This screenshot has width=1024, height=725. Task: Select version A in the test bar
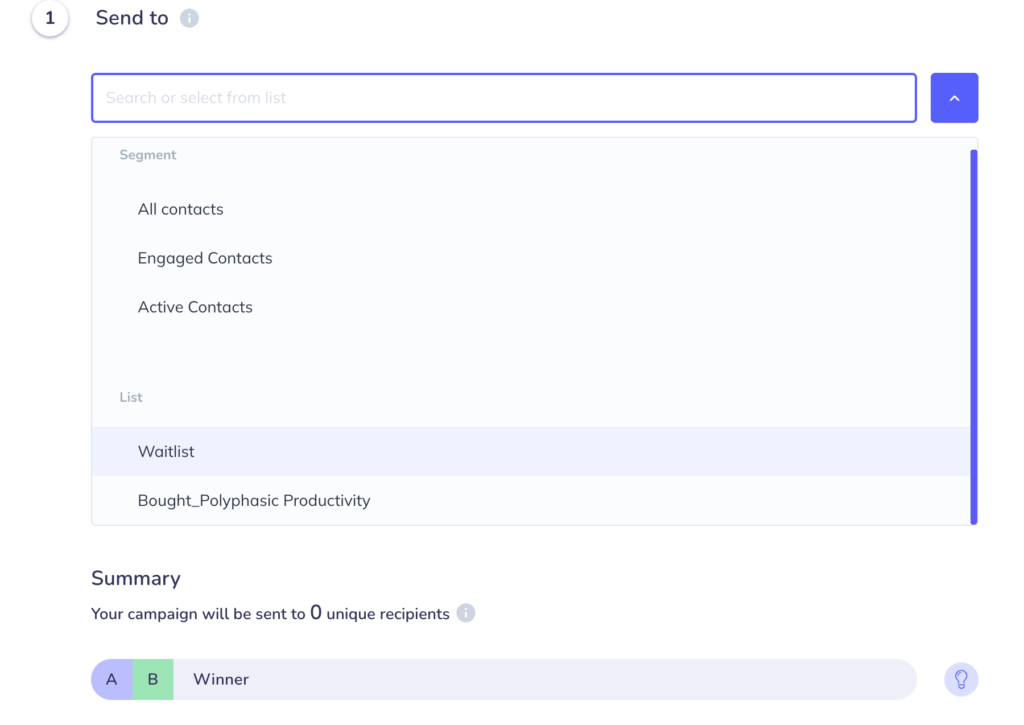(112, 679)
